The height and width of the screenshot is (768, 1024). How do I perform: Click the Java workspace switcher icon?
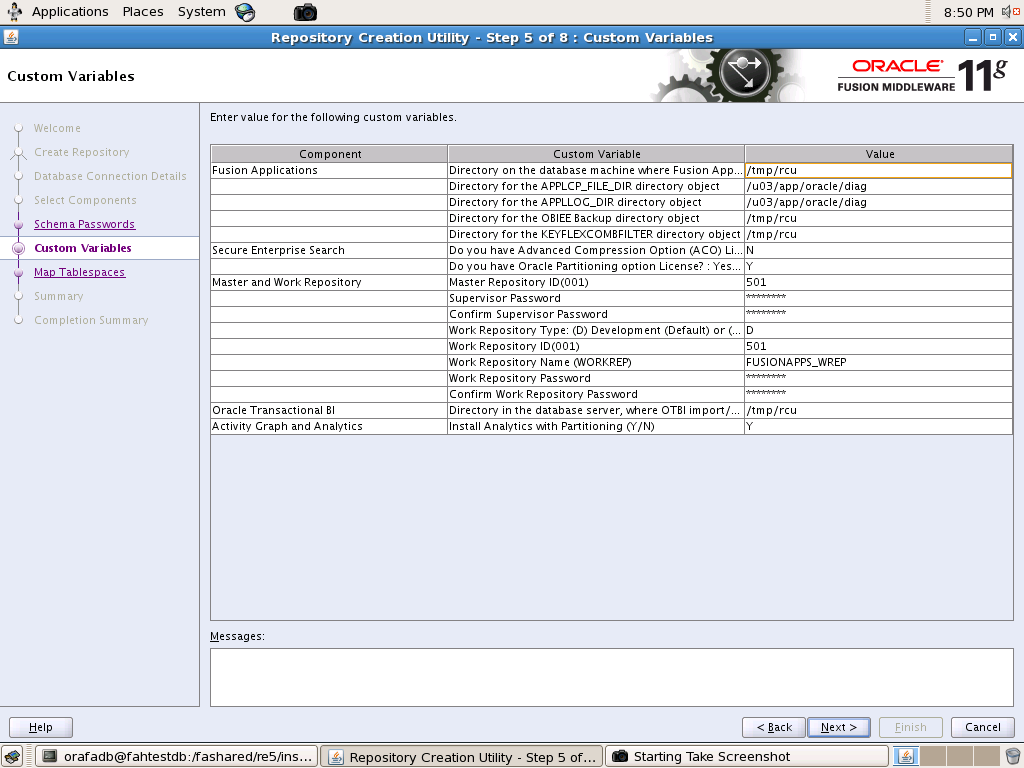[x=906, y=756]
